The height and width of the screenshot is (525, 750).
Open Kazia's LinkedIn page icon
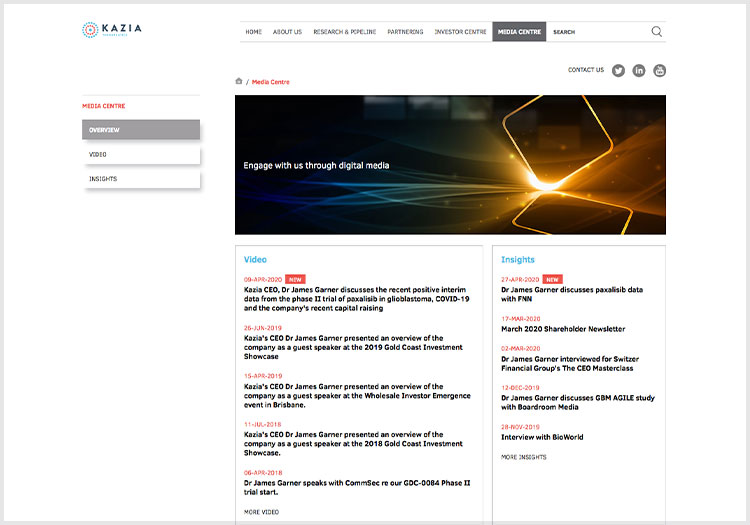click(x=639, y=71)
